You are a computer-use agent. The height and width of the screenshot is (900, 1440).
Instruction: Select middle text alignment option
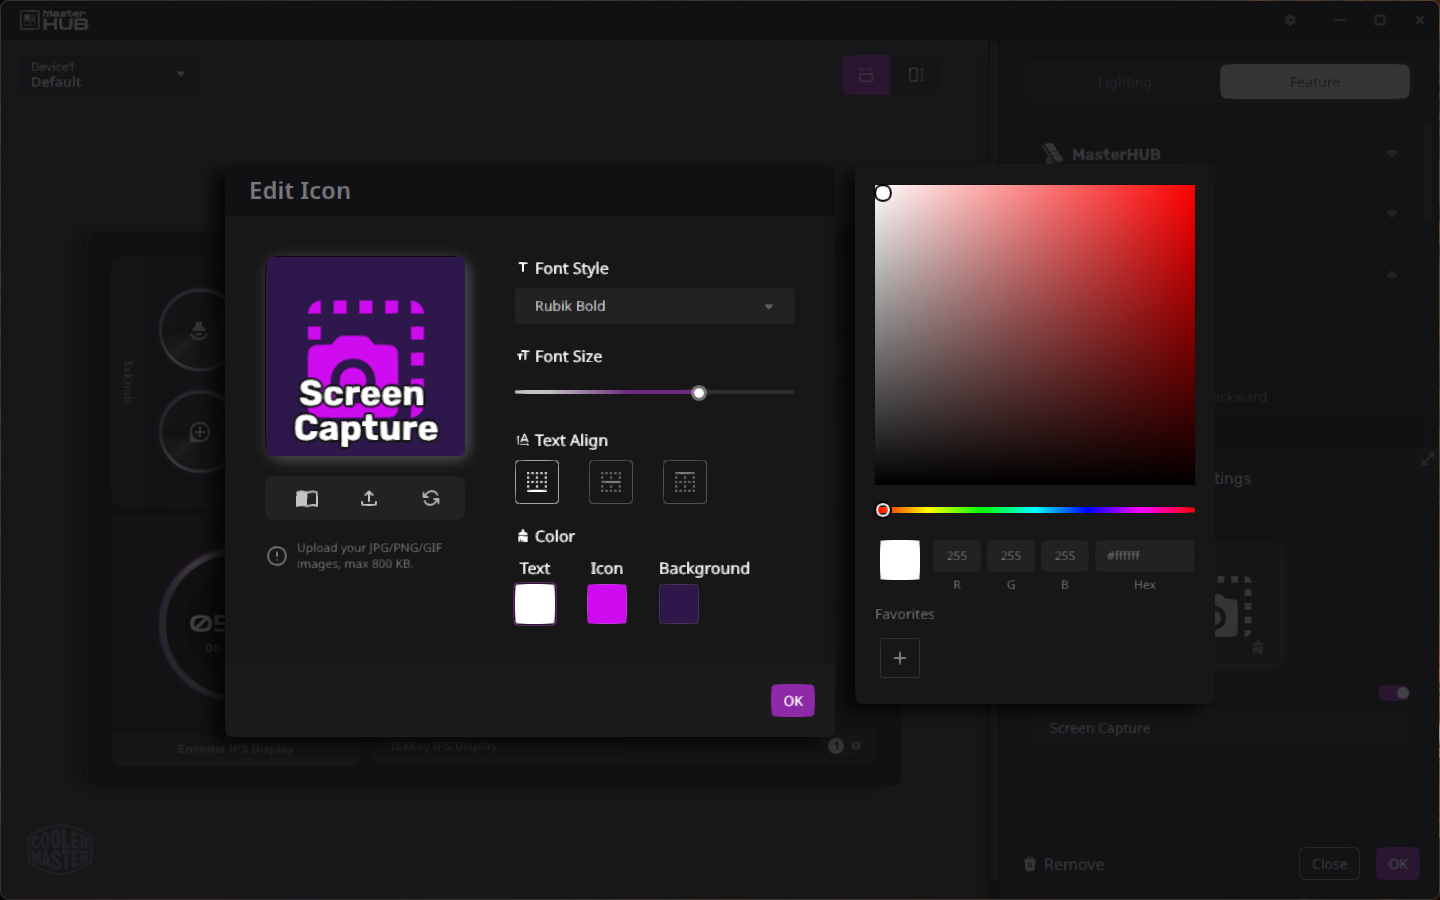[611, 482]
